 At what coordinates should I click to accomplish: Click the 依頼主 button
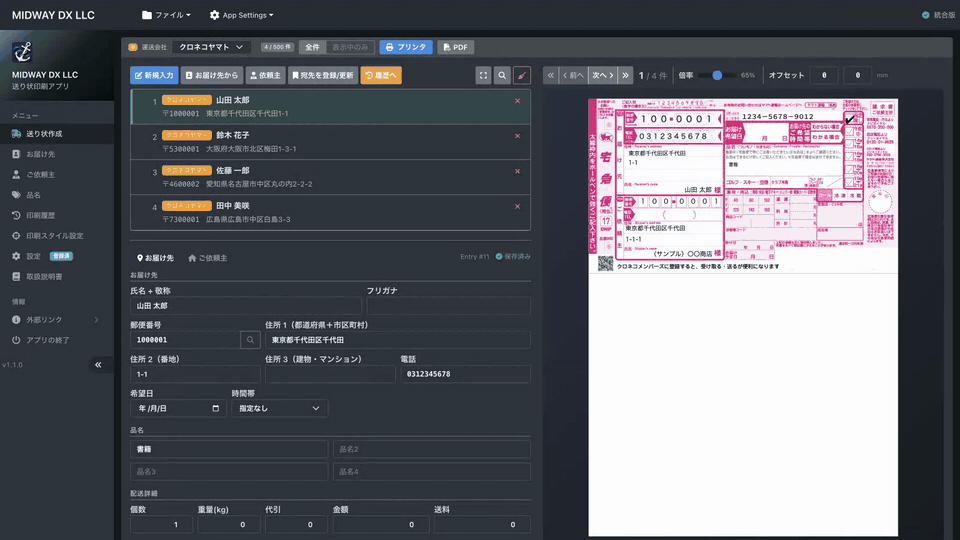tap(266, 75)
